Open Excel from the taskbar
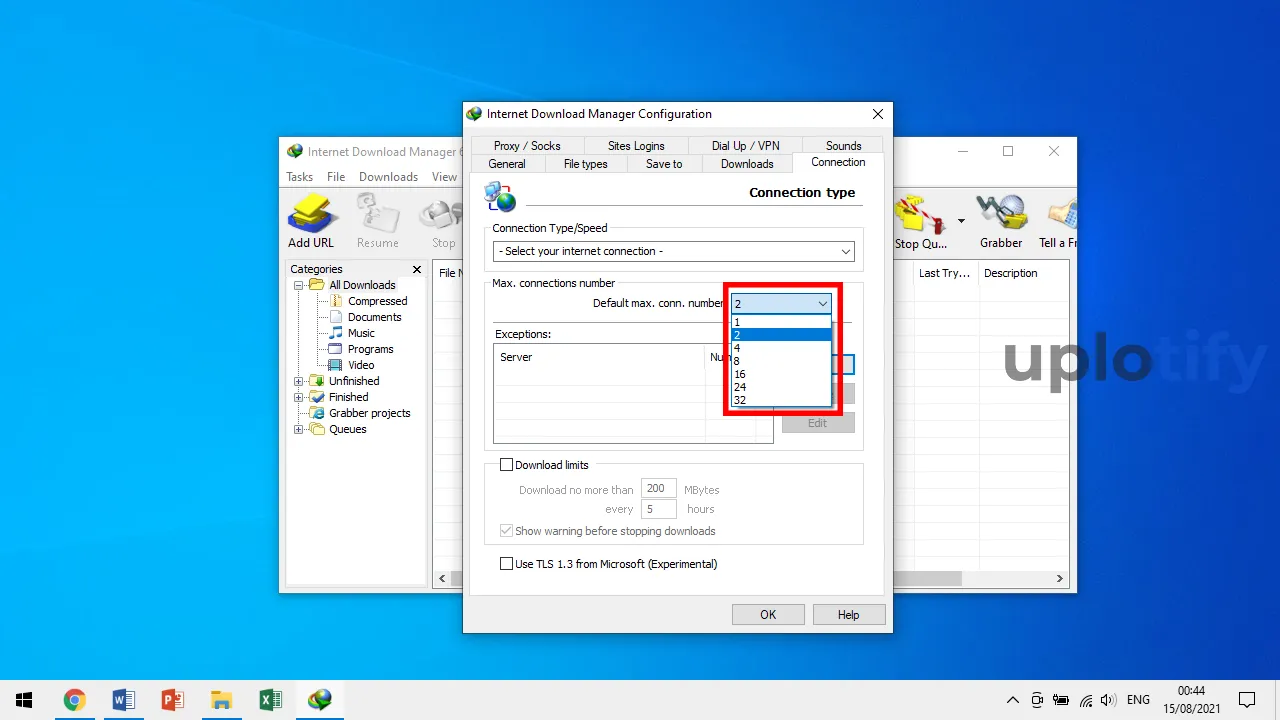Image resolution: width=1280 pixels, height=720 pixels. pos(271,700)
